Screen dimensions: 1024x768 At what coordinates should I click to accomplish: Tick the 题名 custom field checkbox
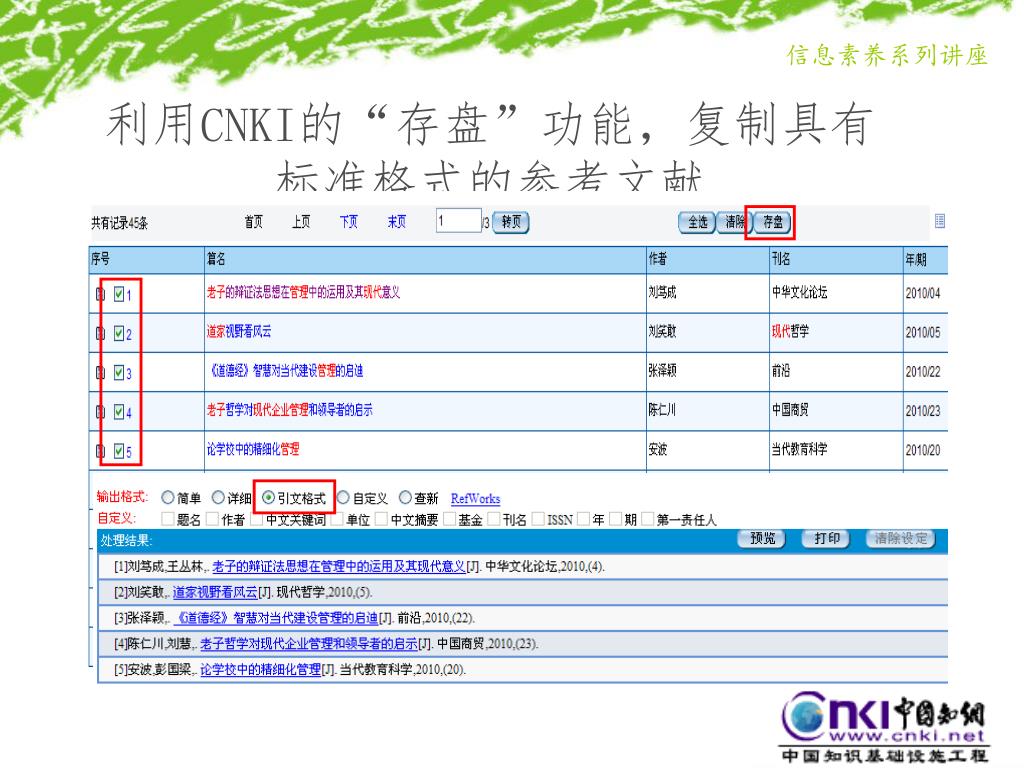click(x=168, y=519)
